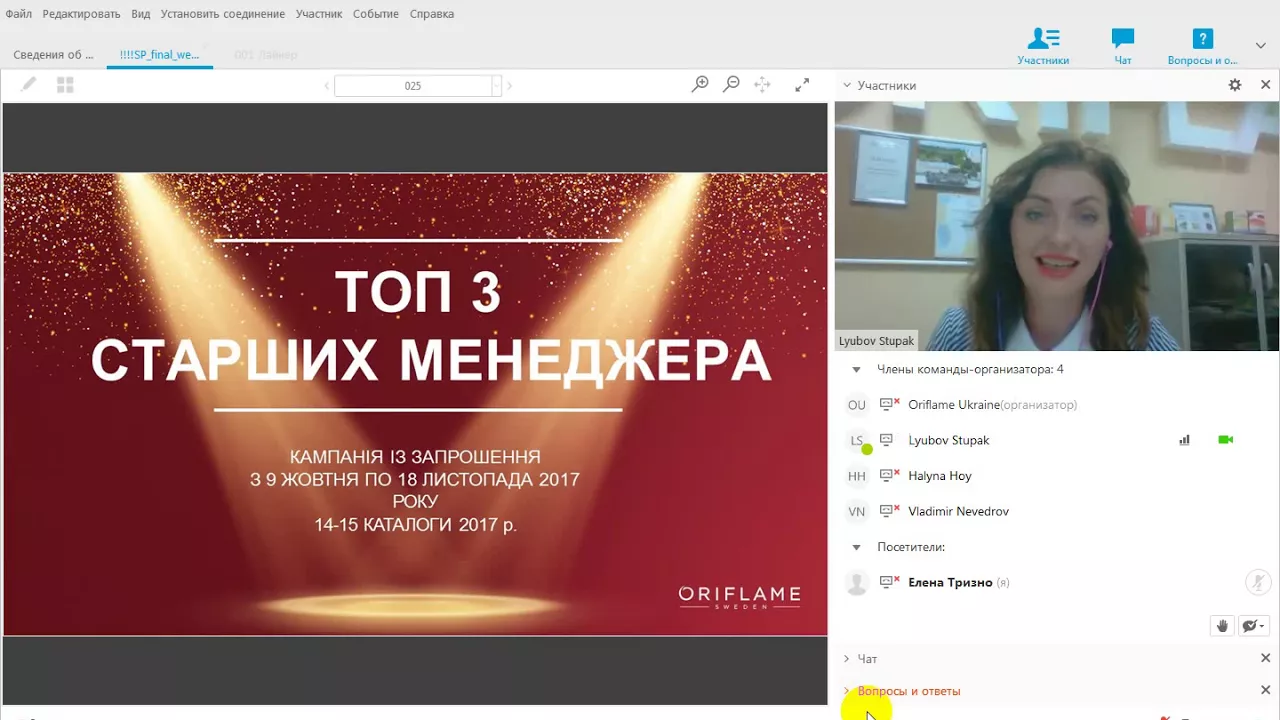Screen dimensions: 1280x720
Task: Switch to the Сведения об... tab
Action: [53, 55]
